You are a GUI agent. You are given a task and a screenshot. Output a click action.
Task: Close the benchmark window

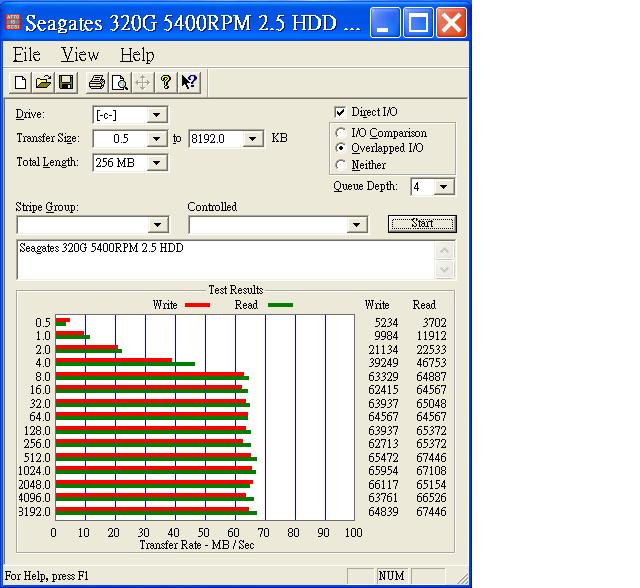coord(451,22)
